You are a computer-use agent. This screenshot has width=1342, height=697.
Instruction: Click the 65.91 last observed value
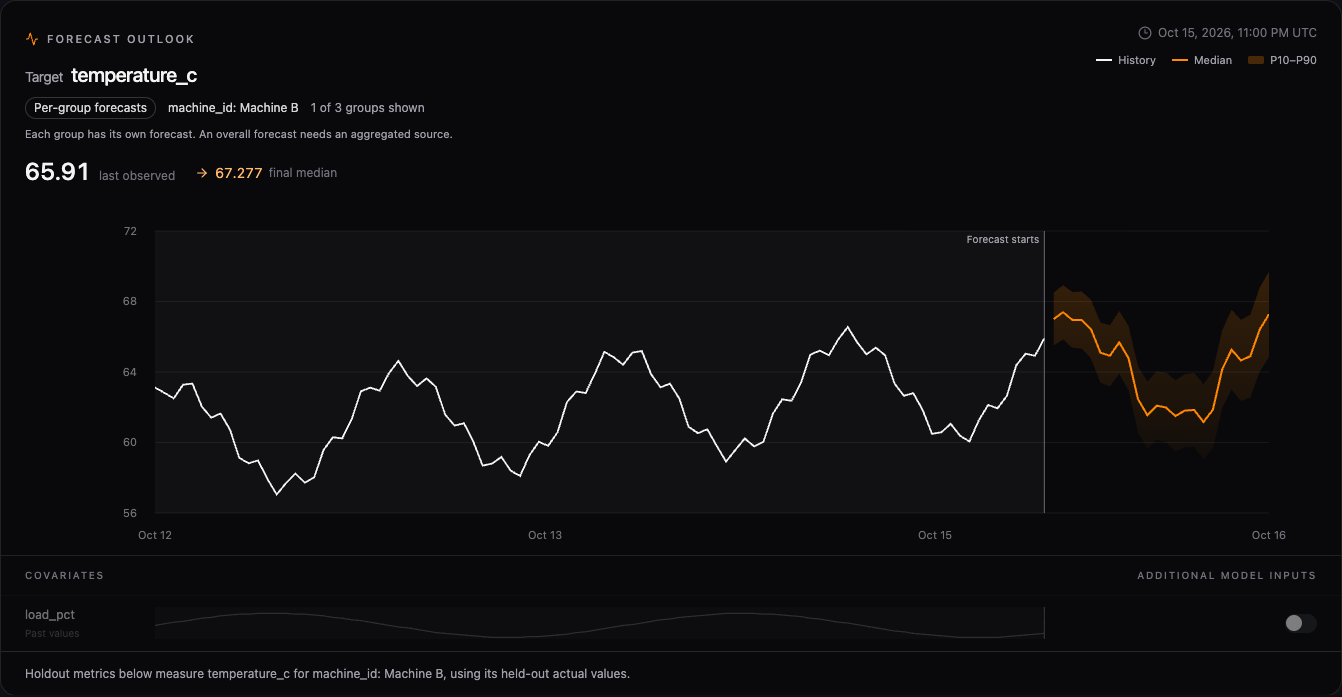point(57,172)
